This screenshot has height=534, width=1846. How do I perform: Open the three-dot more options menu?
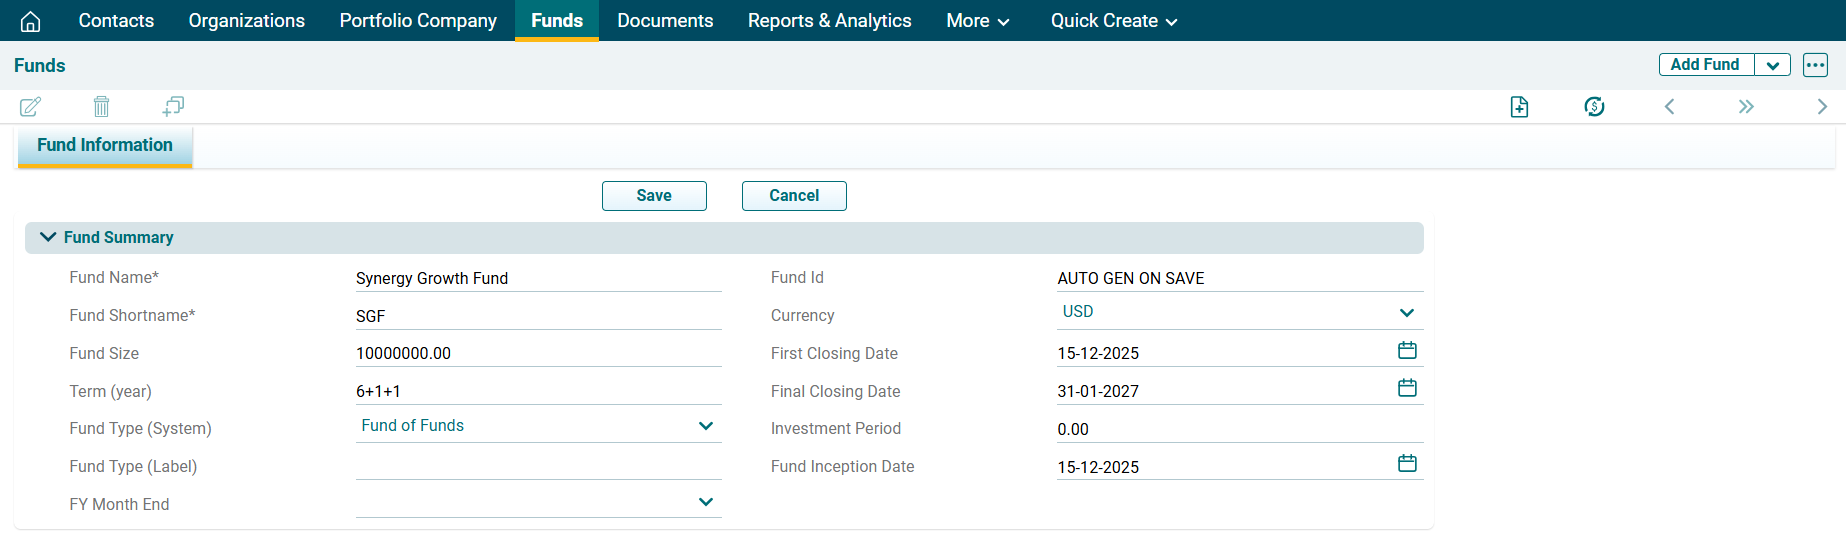tap(1815, 65)
